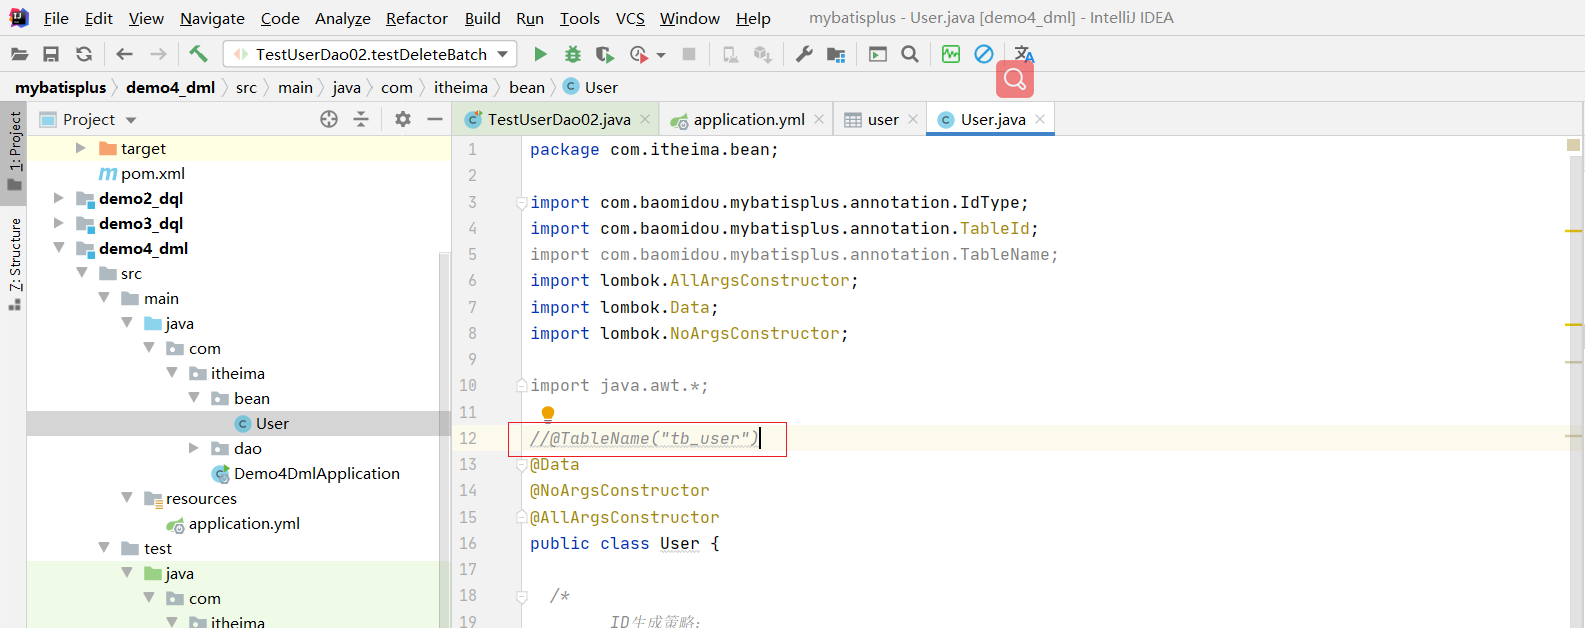Open Settings via the wrench icon
The image size is (1585, 628).
(804, 54)
